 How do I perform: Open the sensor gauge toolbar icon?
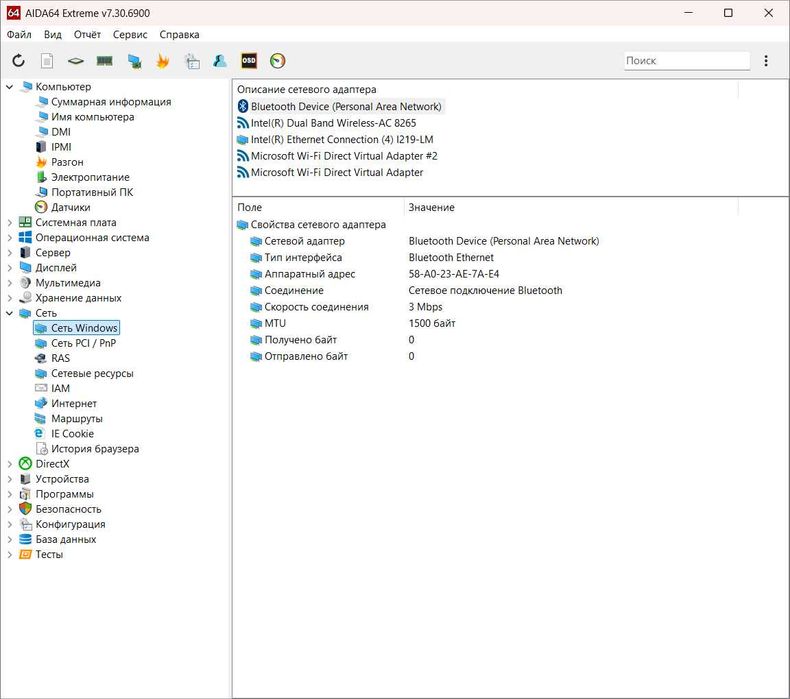coord(278,60)
